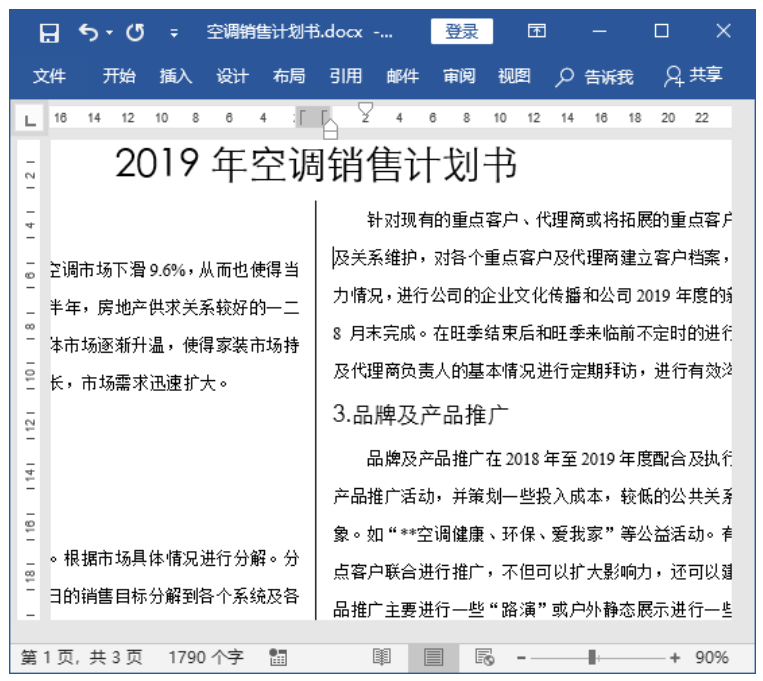Click the 告诉我 search box
The width and height of the screenshot is (763, 681).
[595, 76]
